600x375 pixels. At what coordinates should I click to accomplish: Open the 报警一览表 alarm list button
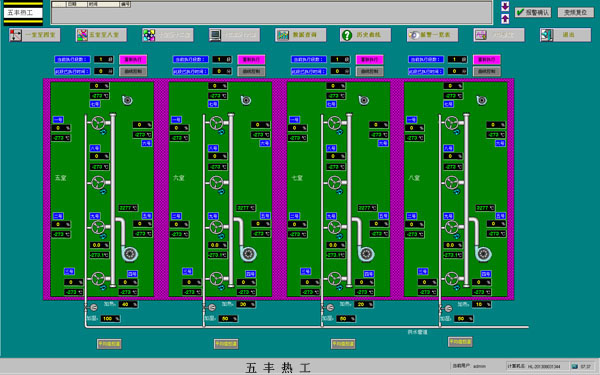pyautogui.click(x=432, y=35)
